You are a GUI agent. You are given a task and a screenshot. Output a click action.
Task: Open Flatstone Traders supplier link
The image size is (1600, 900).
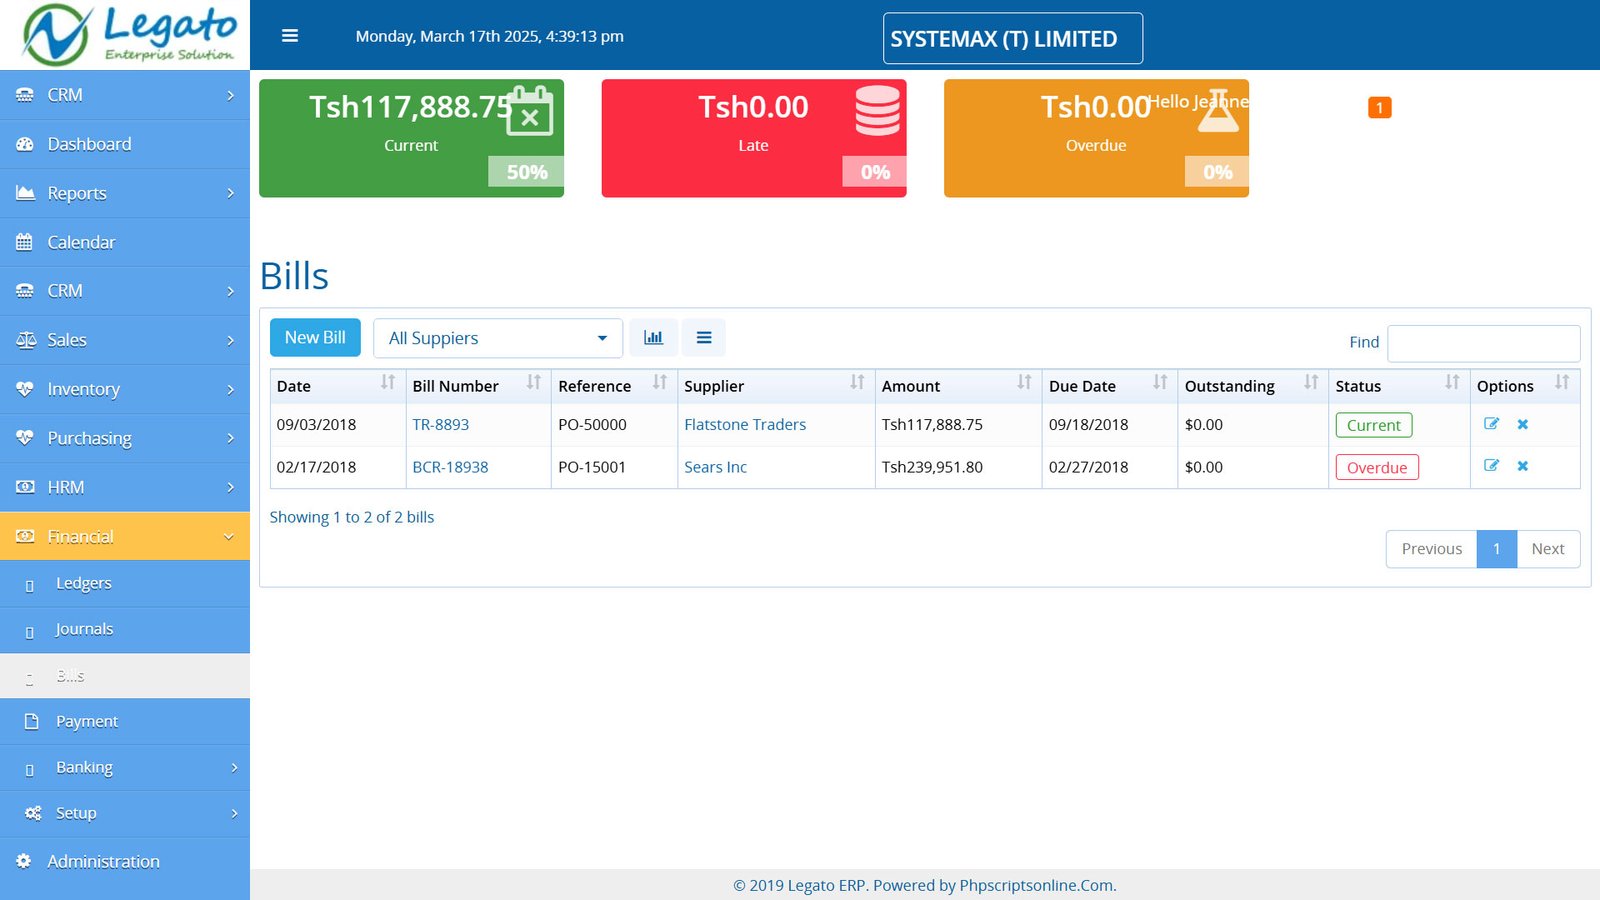tap(745, 424)
